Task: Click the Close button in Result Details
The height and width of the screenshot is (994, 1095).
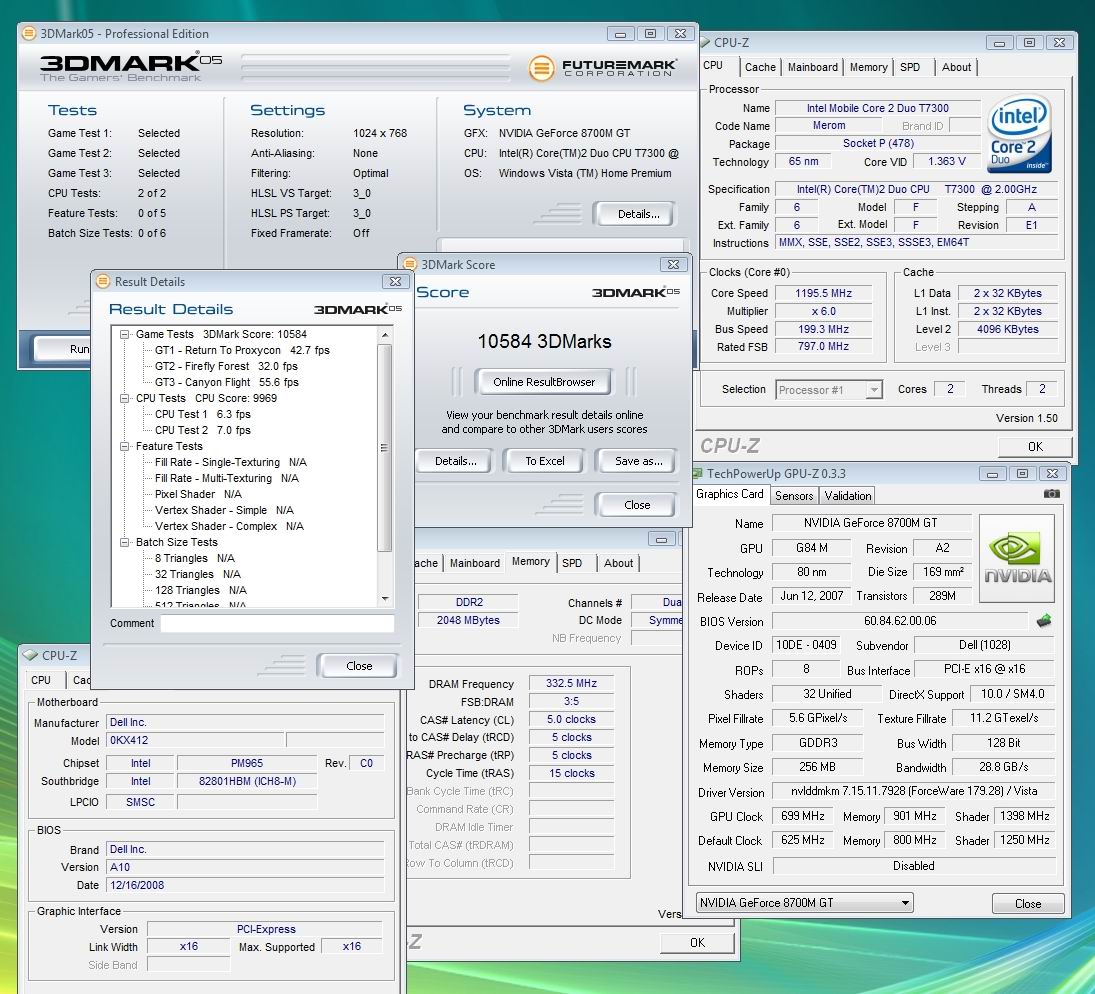Action: 359,666
